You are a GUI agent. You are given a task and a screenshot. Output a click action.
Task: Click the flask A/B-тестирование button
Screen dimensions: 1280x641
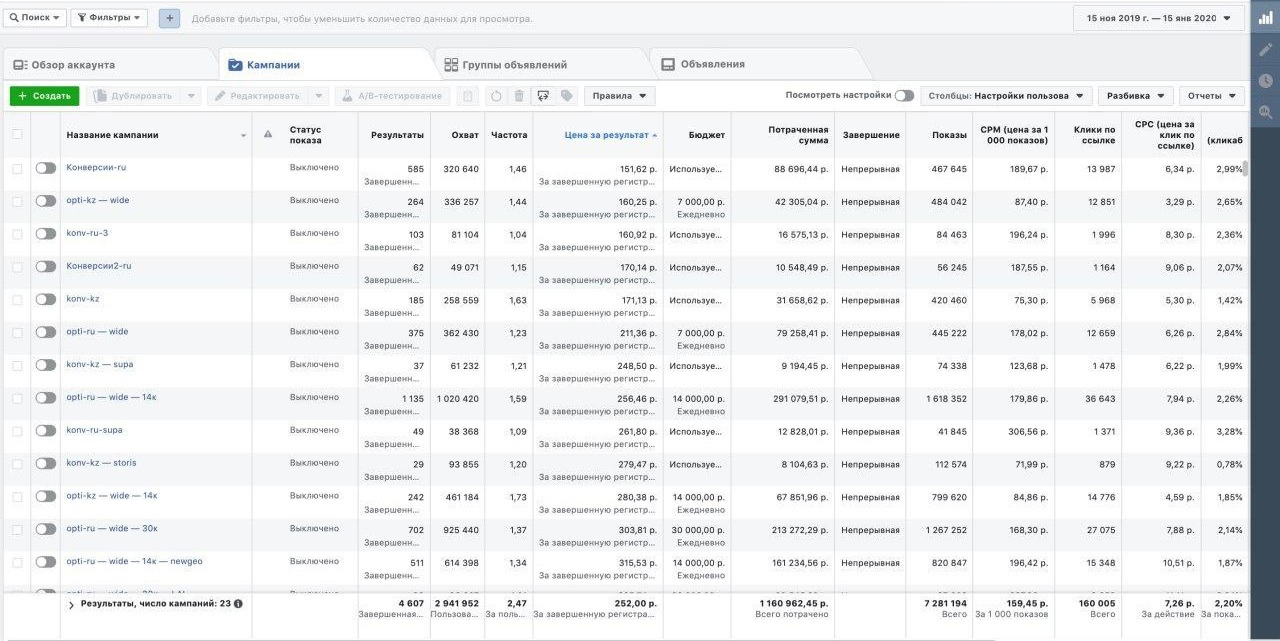pos(392,96)
